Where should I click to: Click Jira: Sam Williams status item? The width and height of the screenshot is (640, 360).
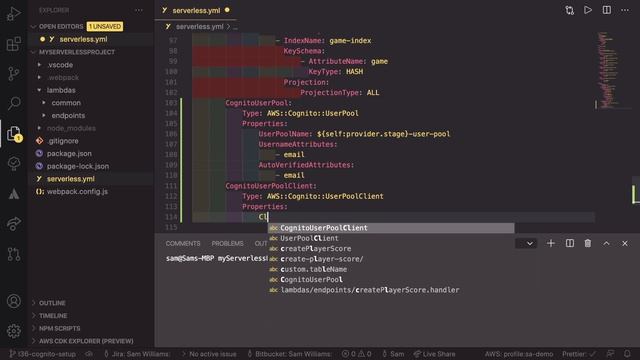136,354
